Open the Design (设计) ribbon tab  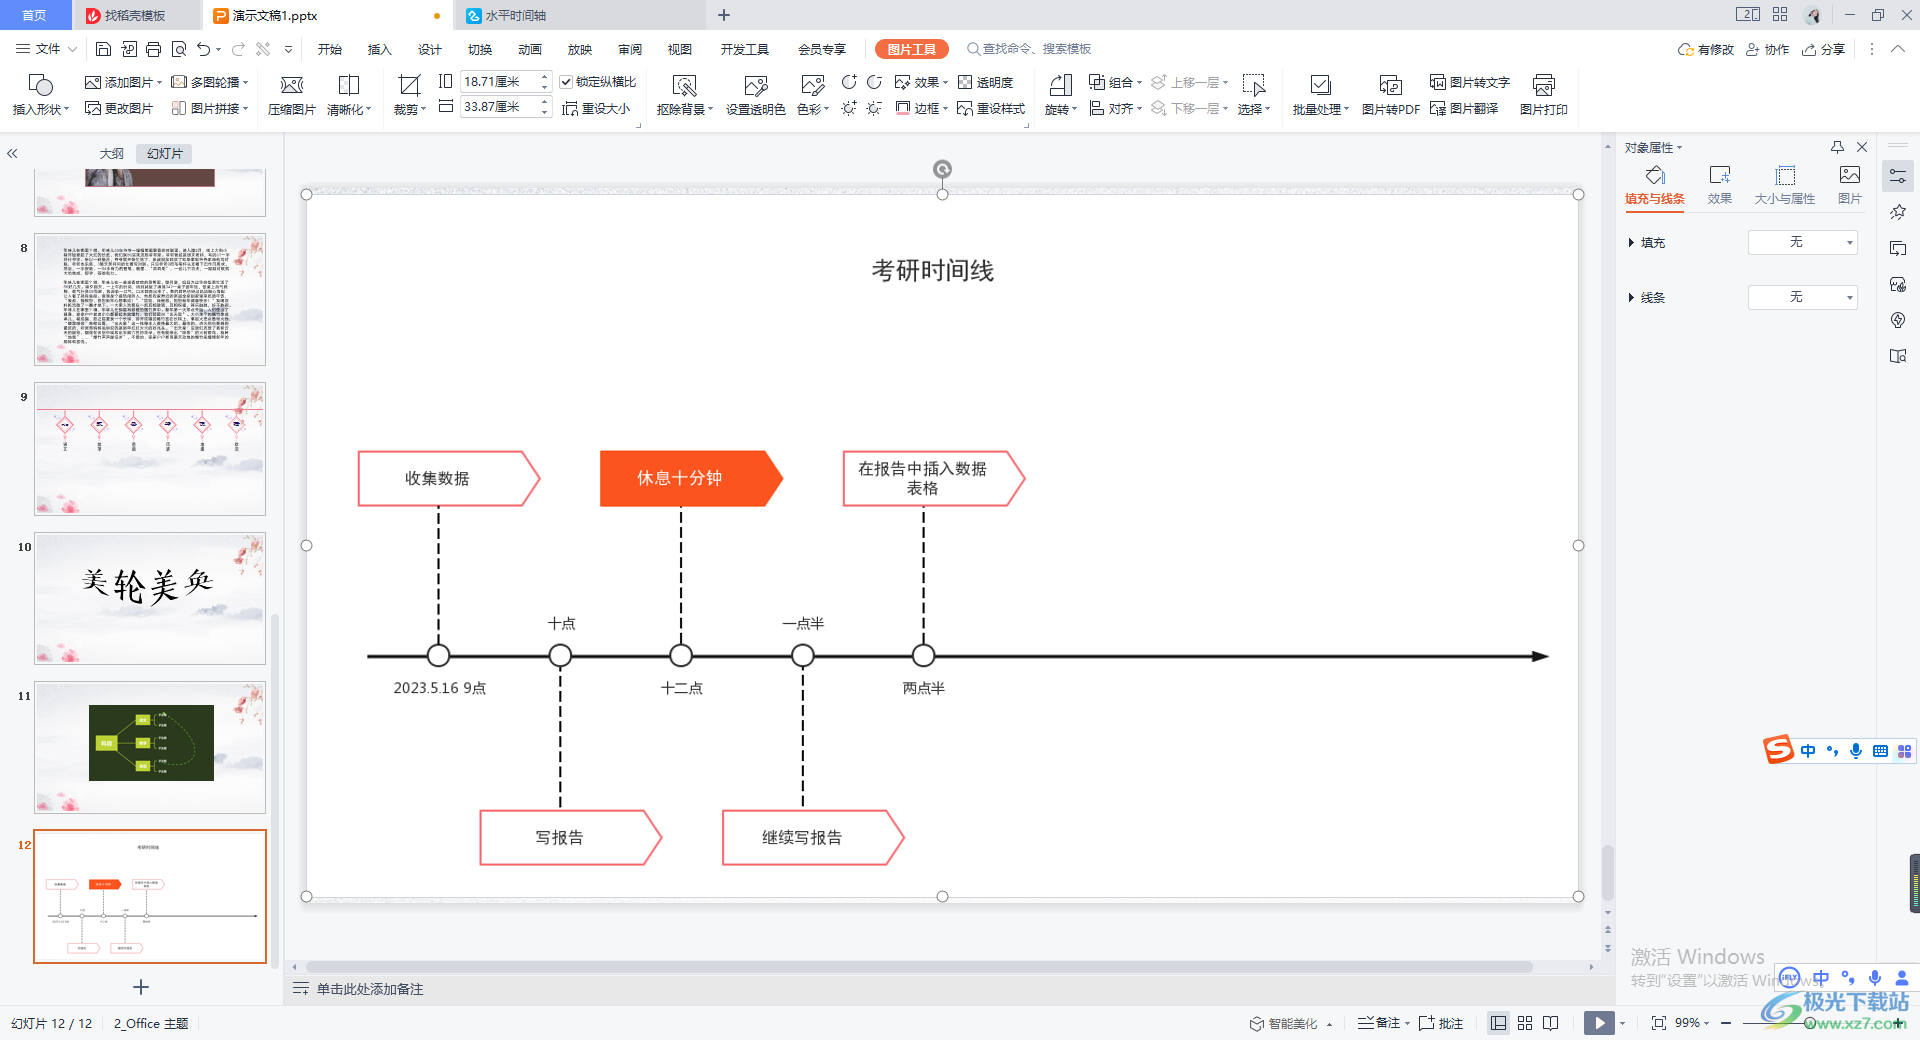pos(430,49)
